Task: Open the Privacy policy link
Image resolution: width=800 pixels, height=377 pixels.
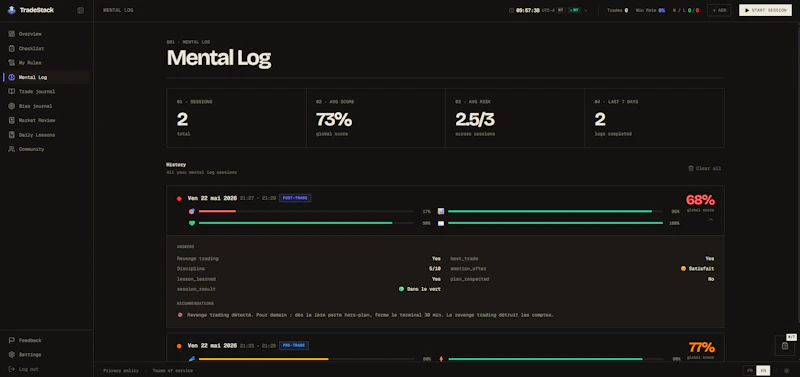Action: [x=121, y=371]
